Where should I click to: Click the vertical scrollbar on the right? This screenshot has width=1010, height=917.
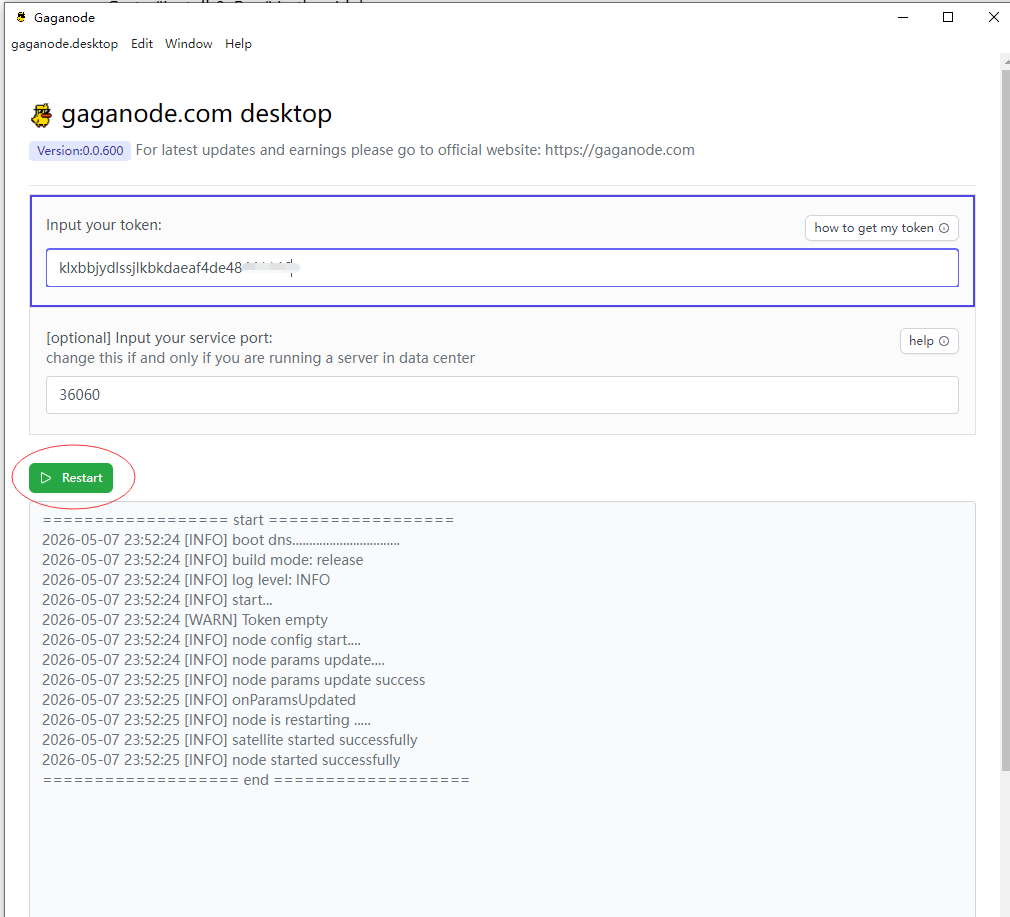[1005, 419]
